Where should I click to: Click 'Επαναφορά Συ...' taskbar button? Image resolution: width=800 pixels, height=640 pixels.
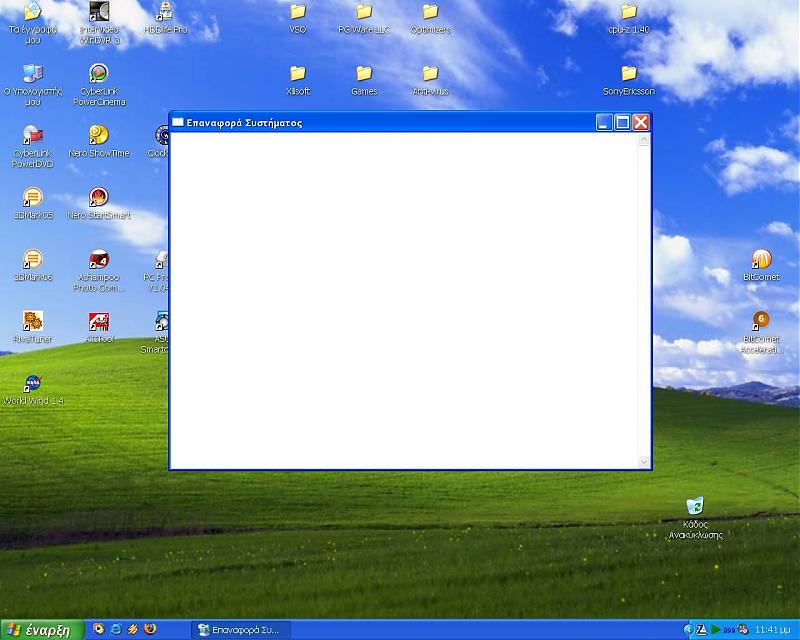[x=241, y=630]
